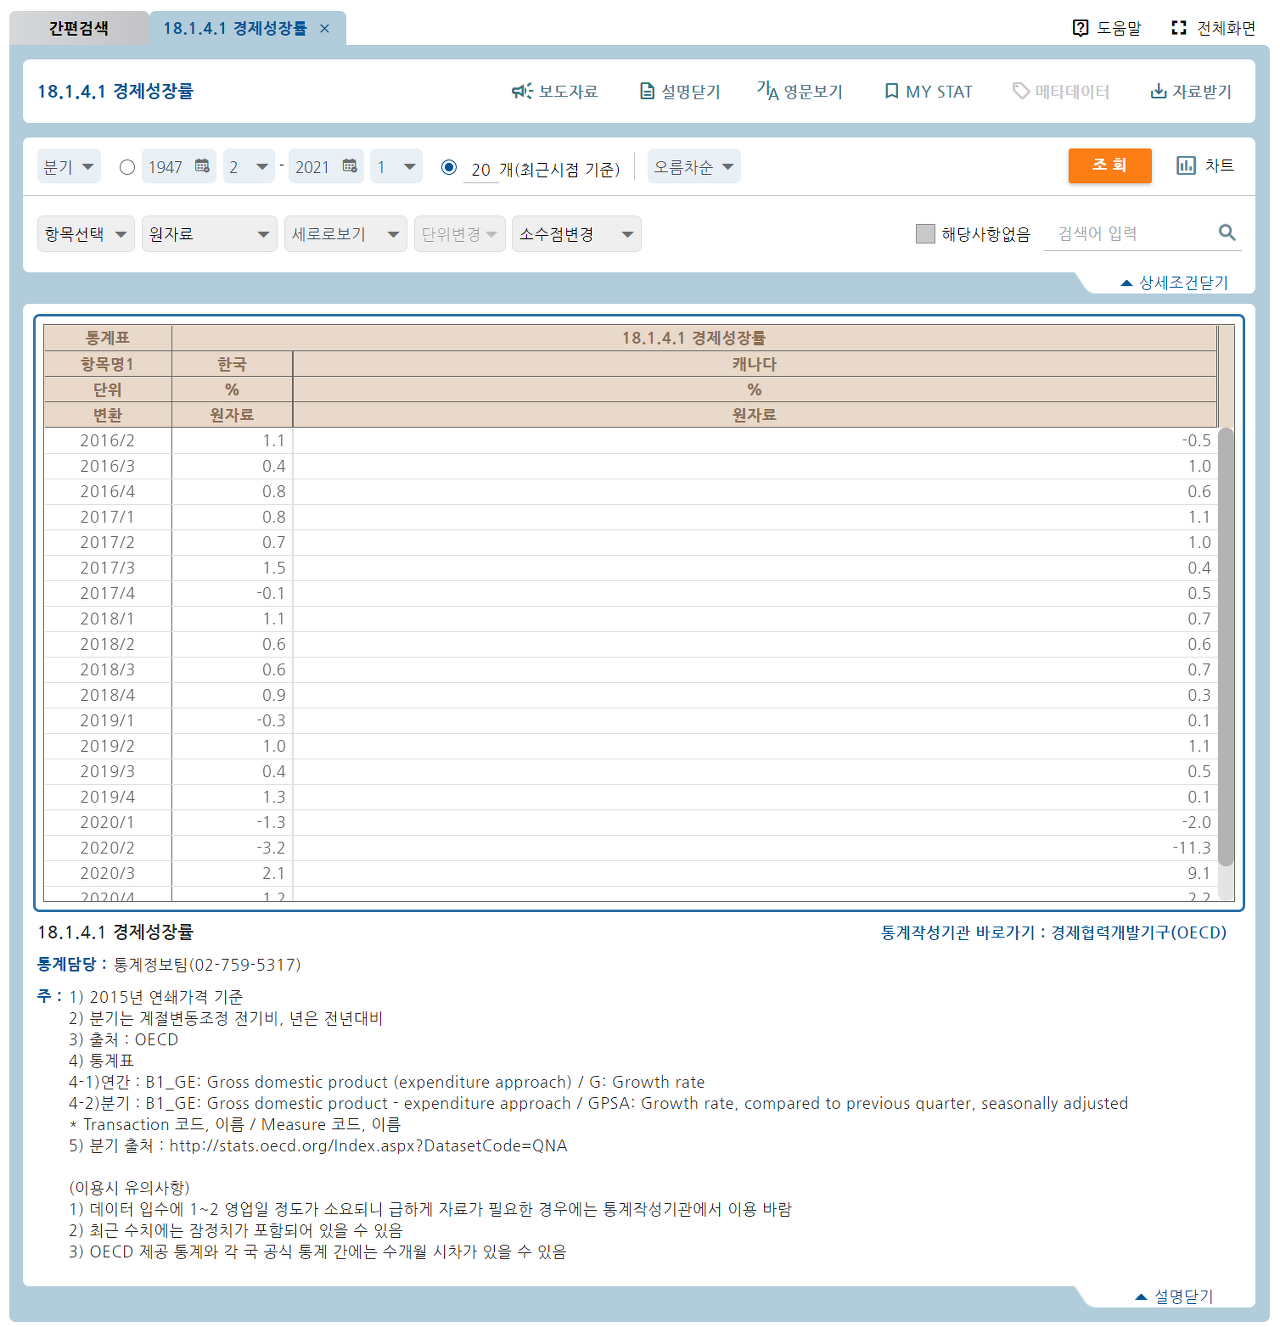Open chart view with 차트 icon

click(1186, 165)
